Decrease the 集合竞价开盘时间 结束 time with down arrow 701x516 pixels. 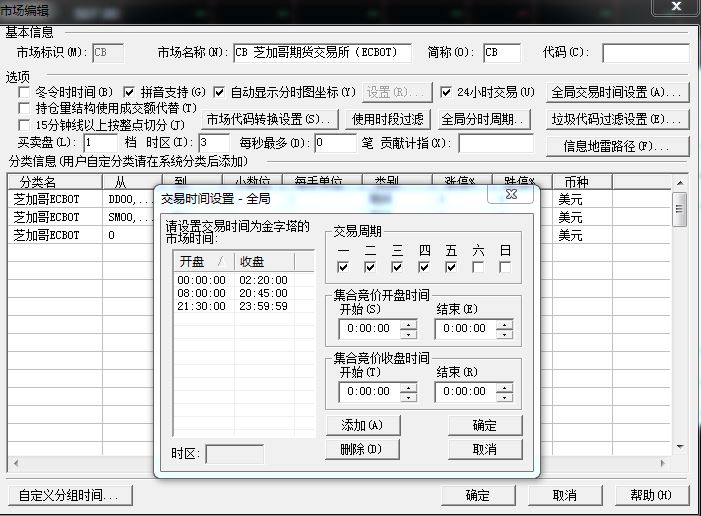pos(504,333)
